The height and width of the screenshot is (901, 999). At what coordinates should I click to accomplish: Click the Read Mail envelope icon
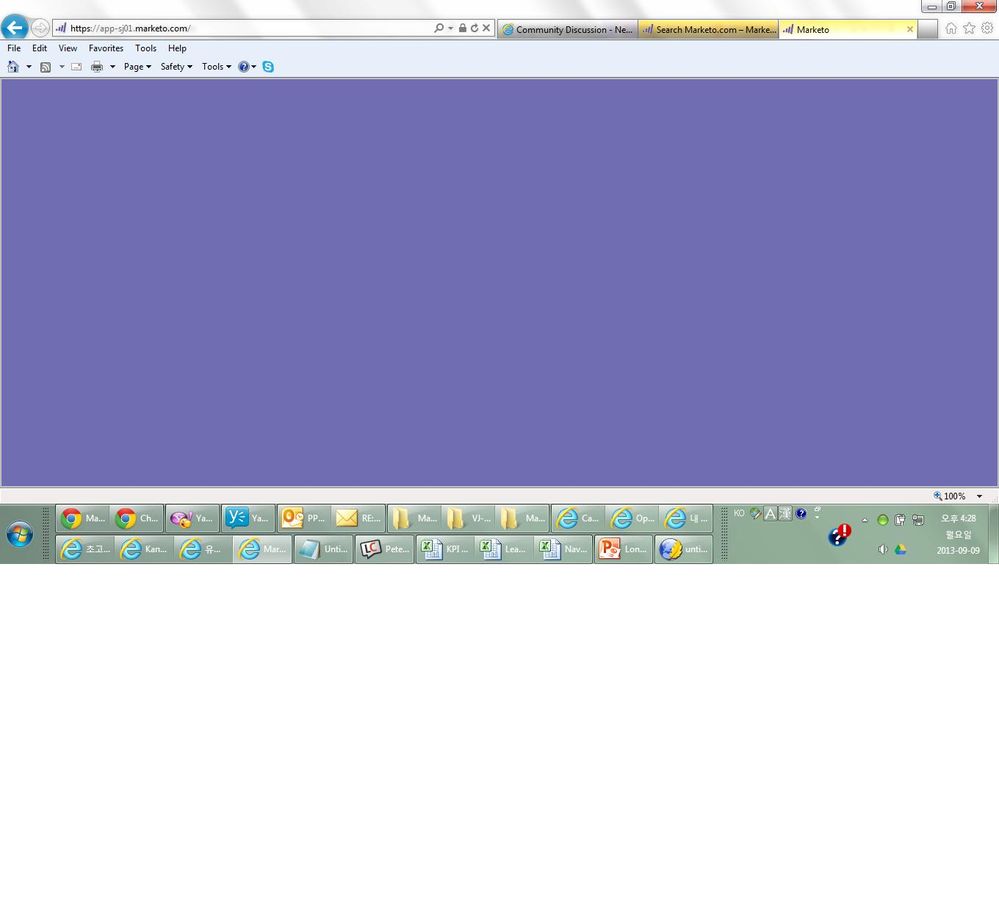(x=76, y=67)
